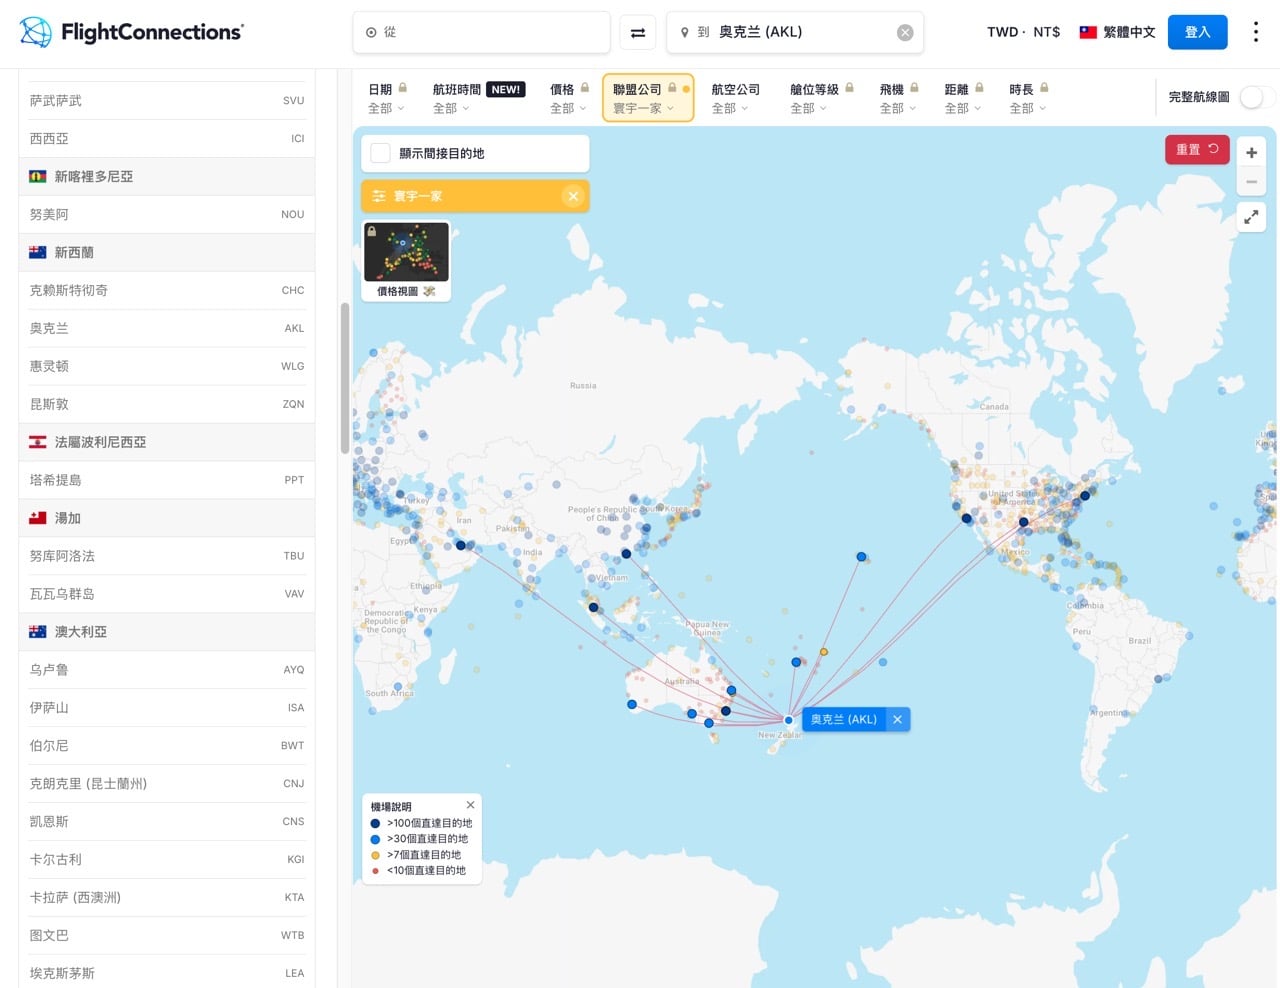Screen dimensions: 1280x988
Task: Toggle the 完整航線圖 switch
Action: [x=1256, y=97]
